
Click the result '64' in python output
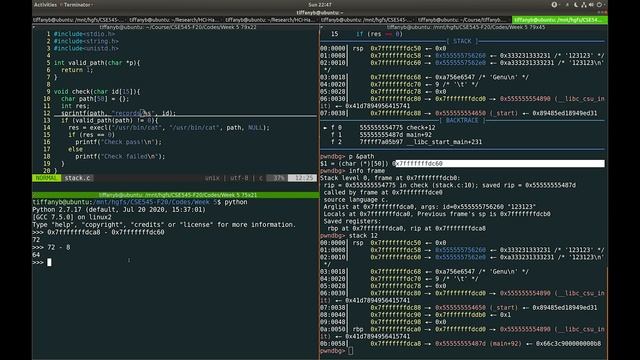click(36, 255)
